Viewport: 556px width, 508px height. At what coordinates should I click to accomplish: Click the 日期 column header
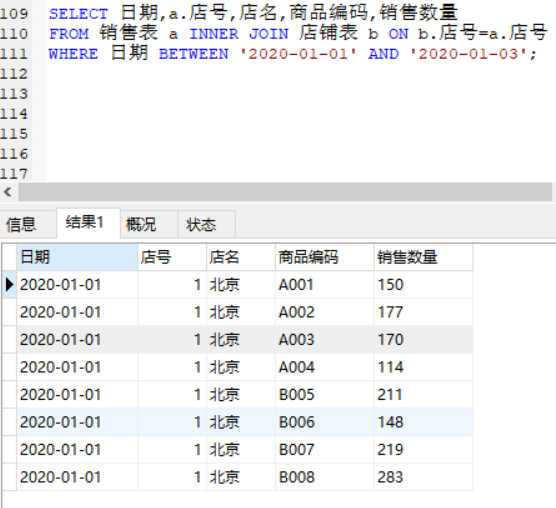pyautogui.click(x=77, y=257)
